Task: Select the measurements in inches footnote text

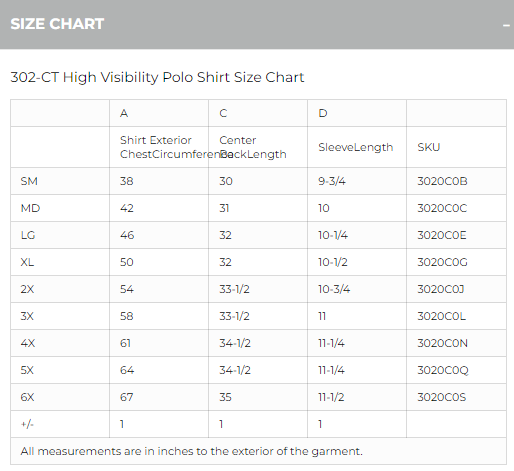Action: click(x=191, y=451)
